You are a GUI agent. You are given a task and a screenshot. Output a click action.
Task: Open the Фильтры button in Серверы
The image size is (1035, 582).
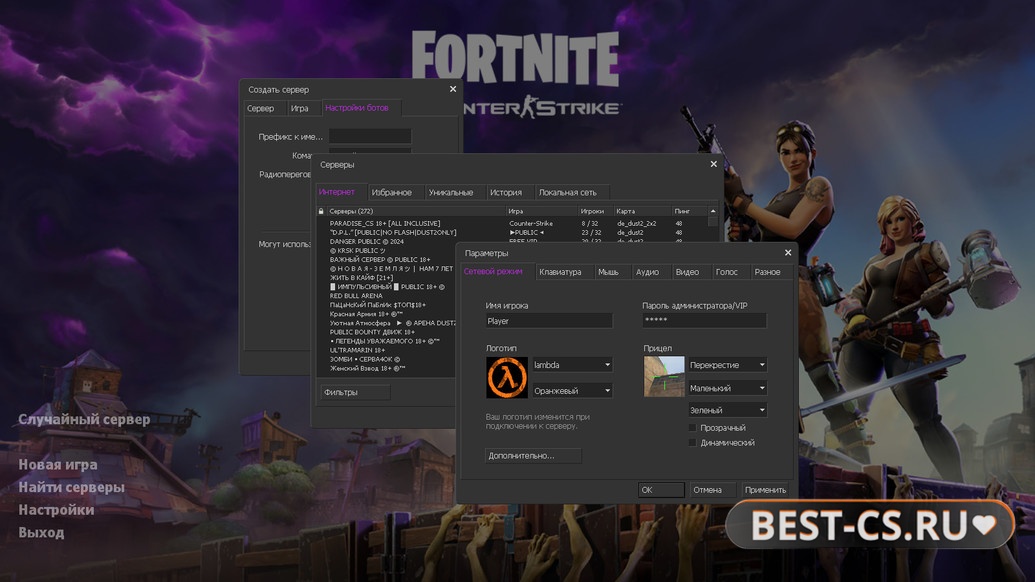355,392
